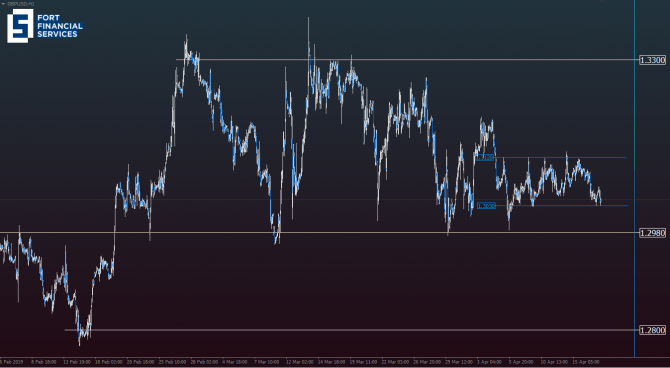Click the '4 Mar 18:00' time axis label
This screenshot has height=368, width=670.
click(x=236, y=362)
